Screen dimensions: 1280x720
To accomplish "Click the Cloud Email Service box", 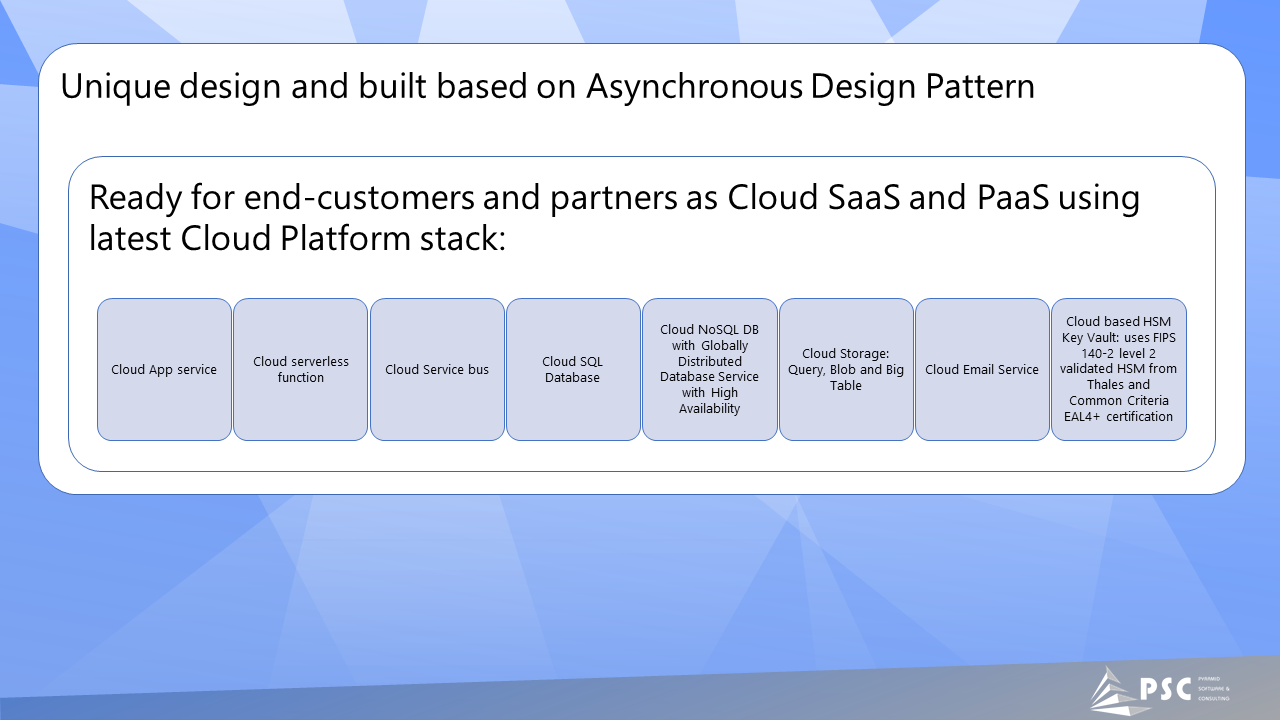I will pyautogui.click(x=982, y=369).
